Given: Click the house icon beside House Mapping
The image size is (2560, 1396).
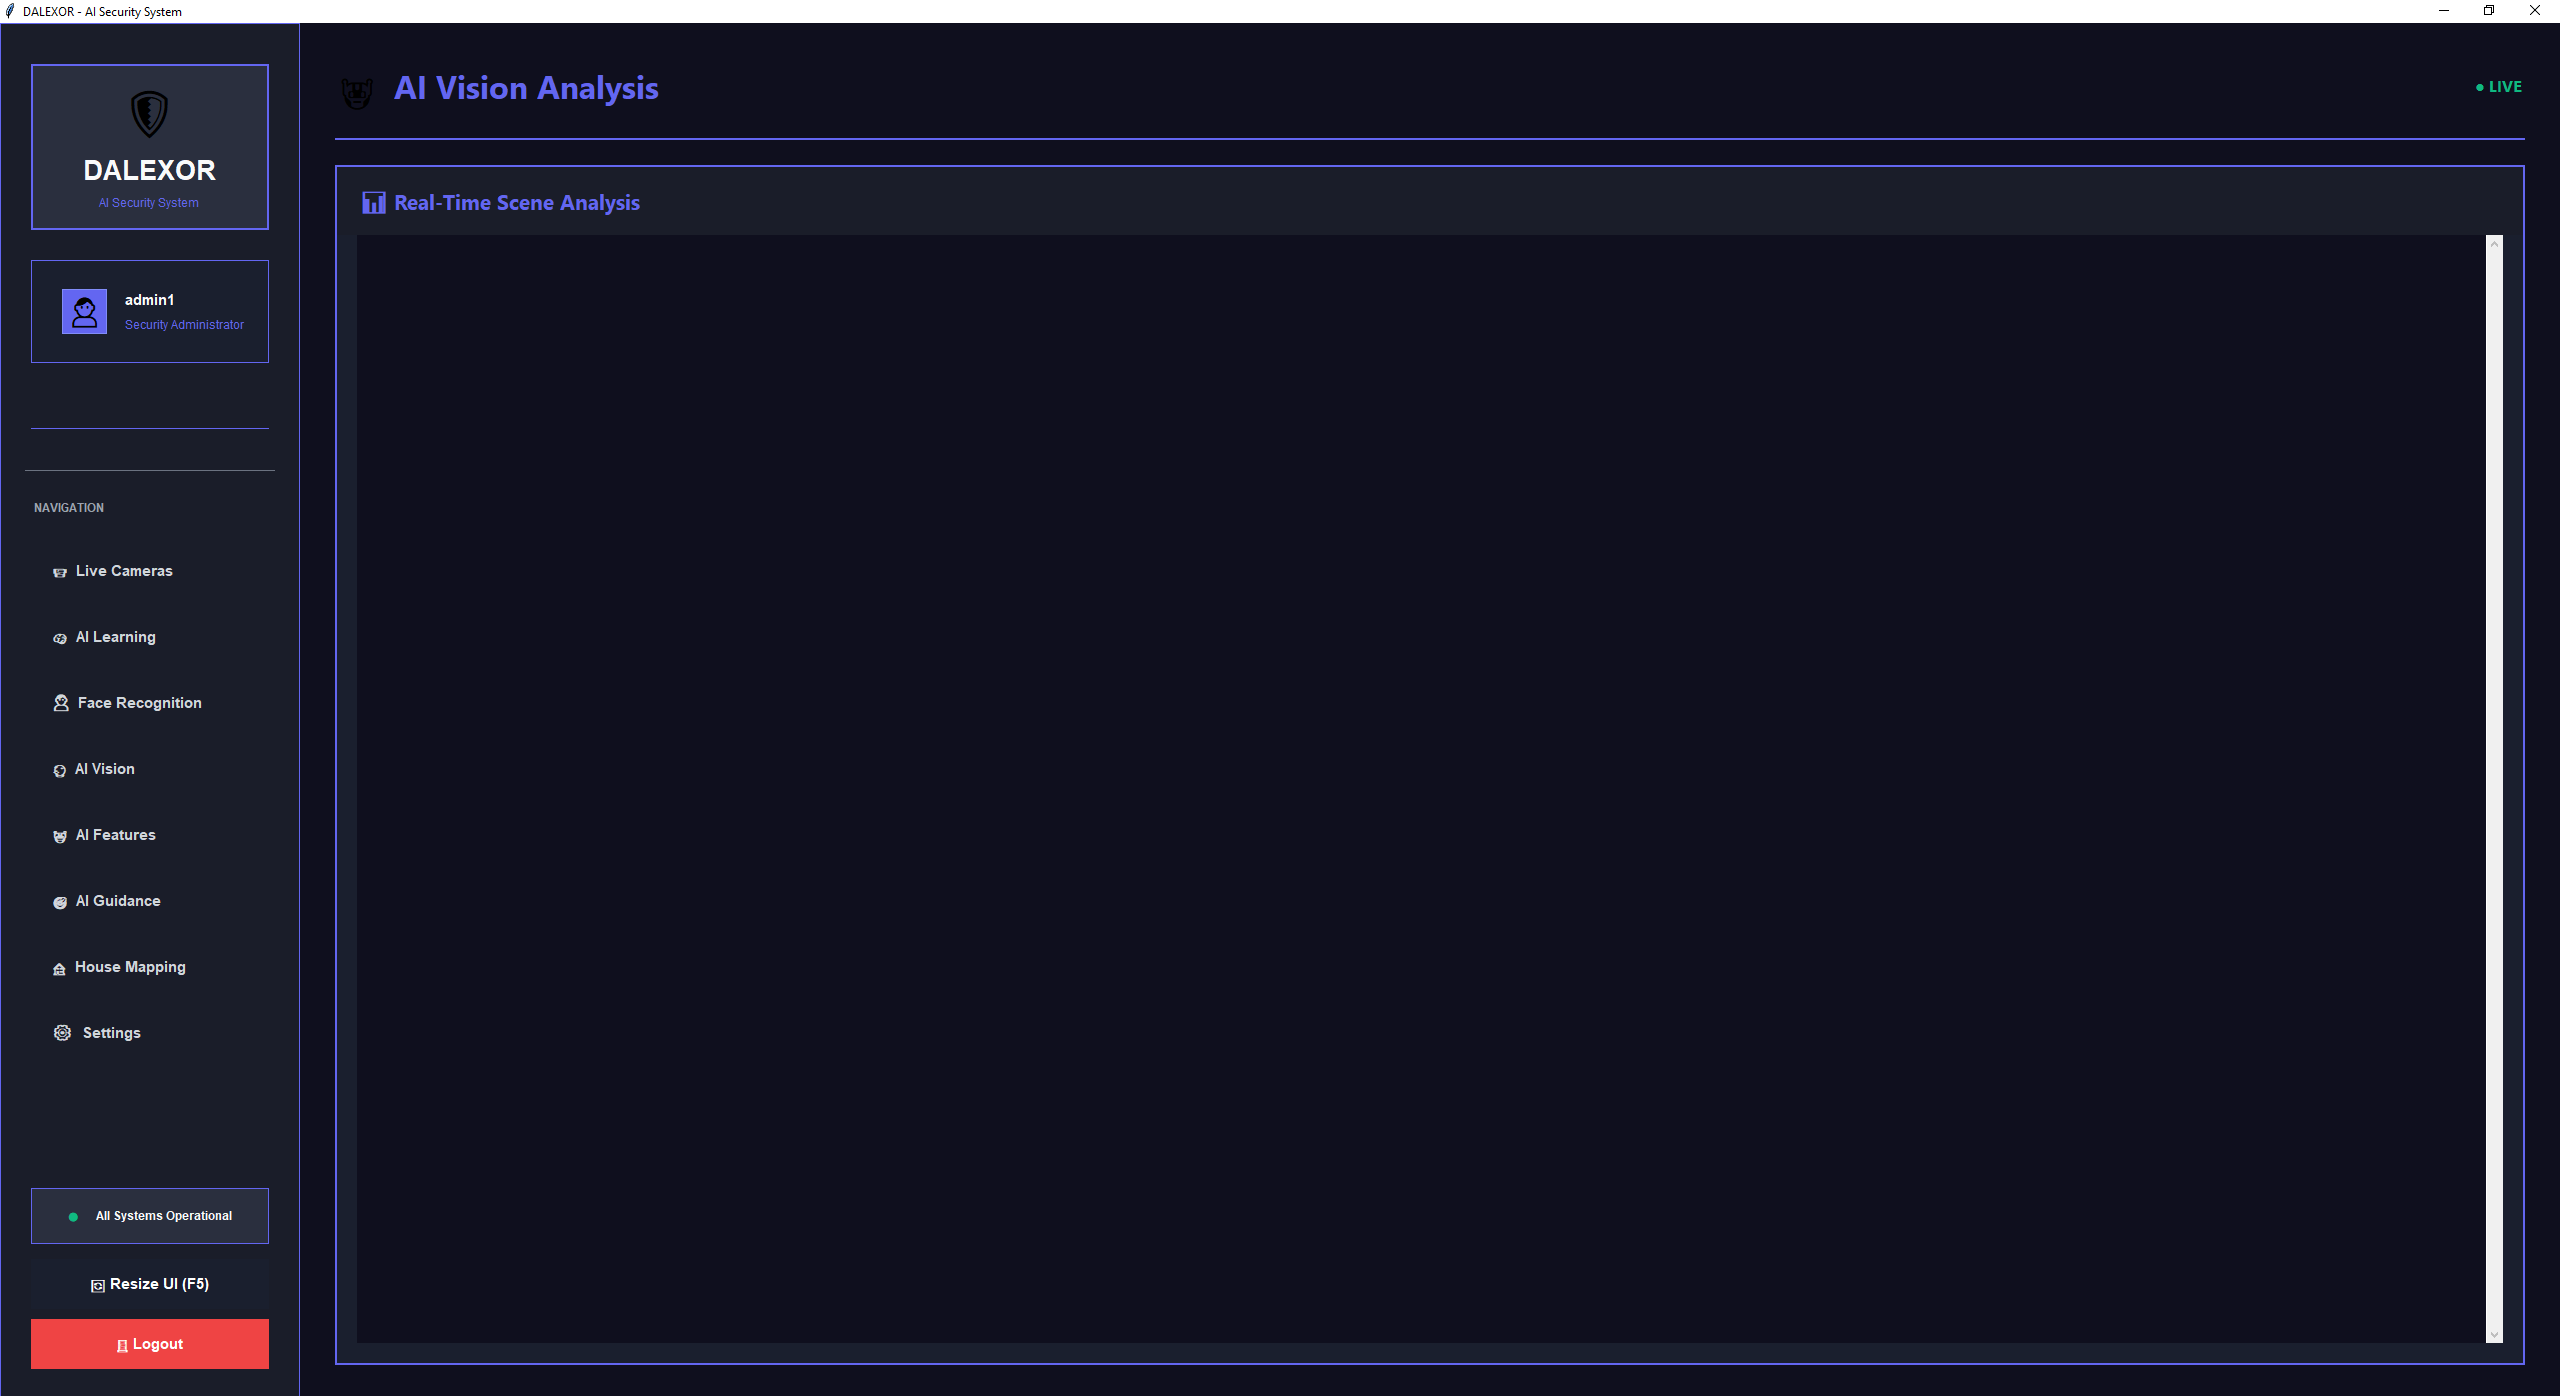Looking at the screenshot, I should [x=59, y=968].
